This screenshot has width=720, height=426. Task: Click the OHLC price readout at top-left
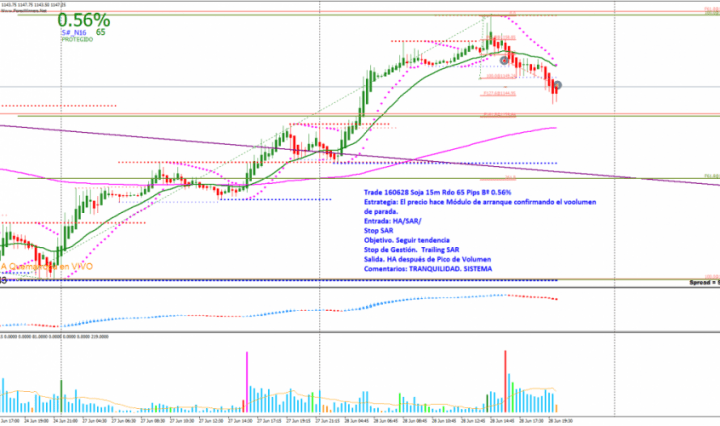[32, 4]
